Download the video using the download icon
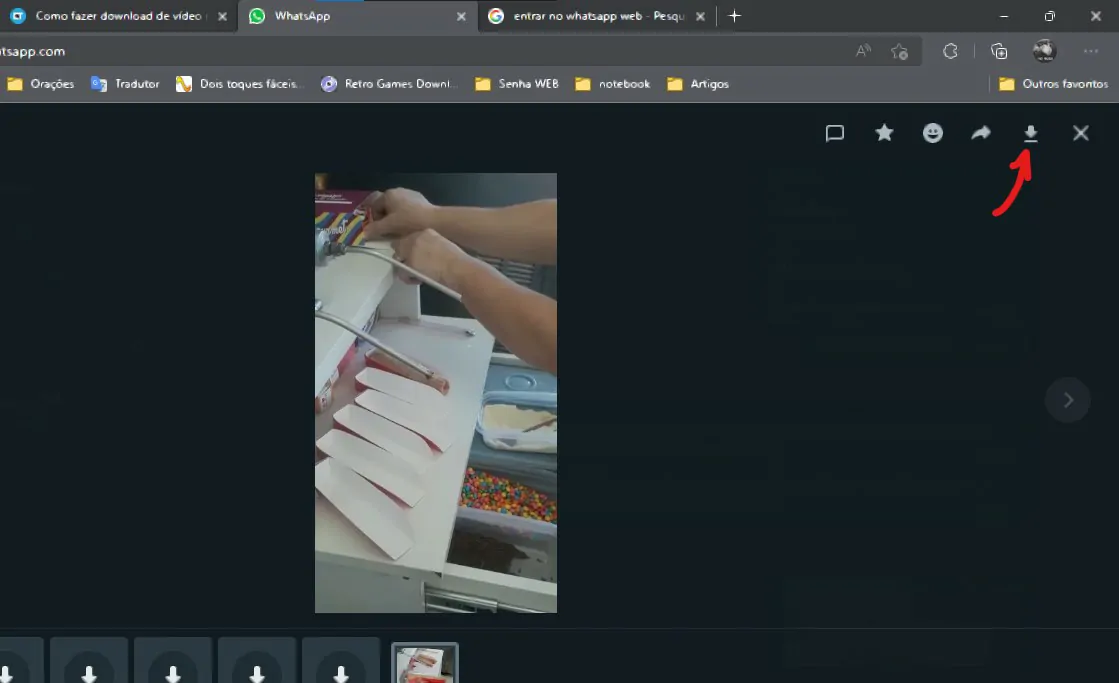The width and height of the screenshot is (1119, 683). coord(1031,133)
